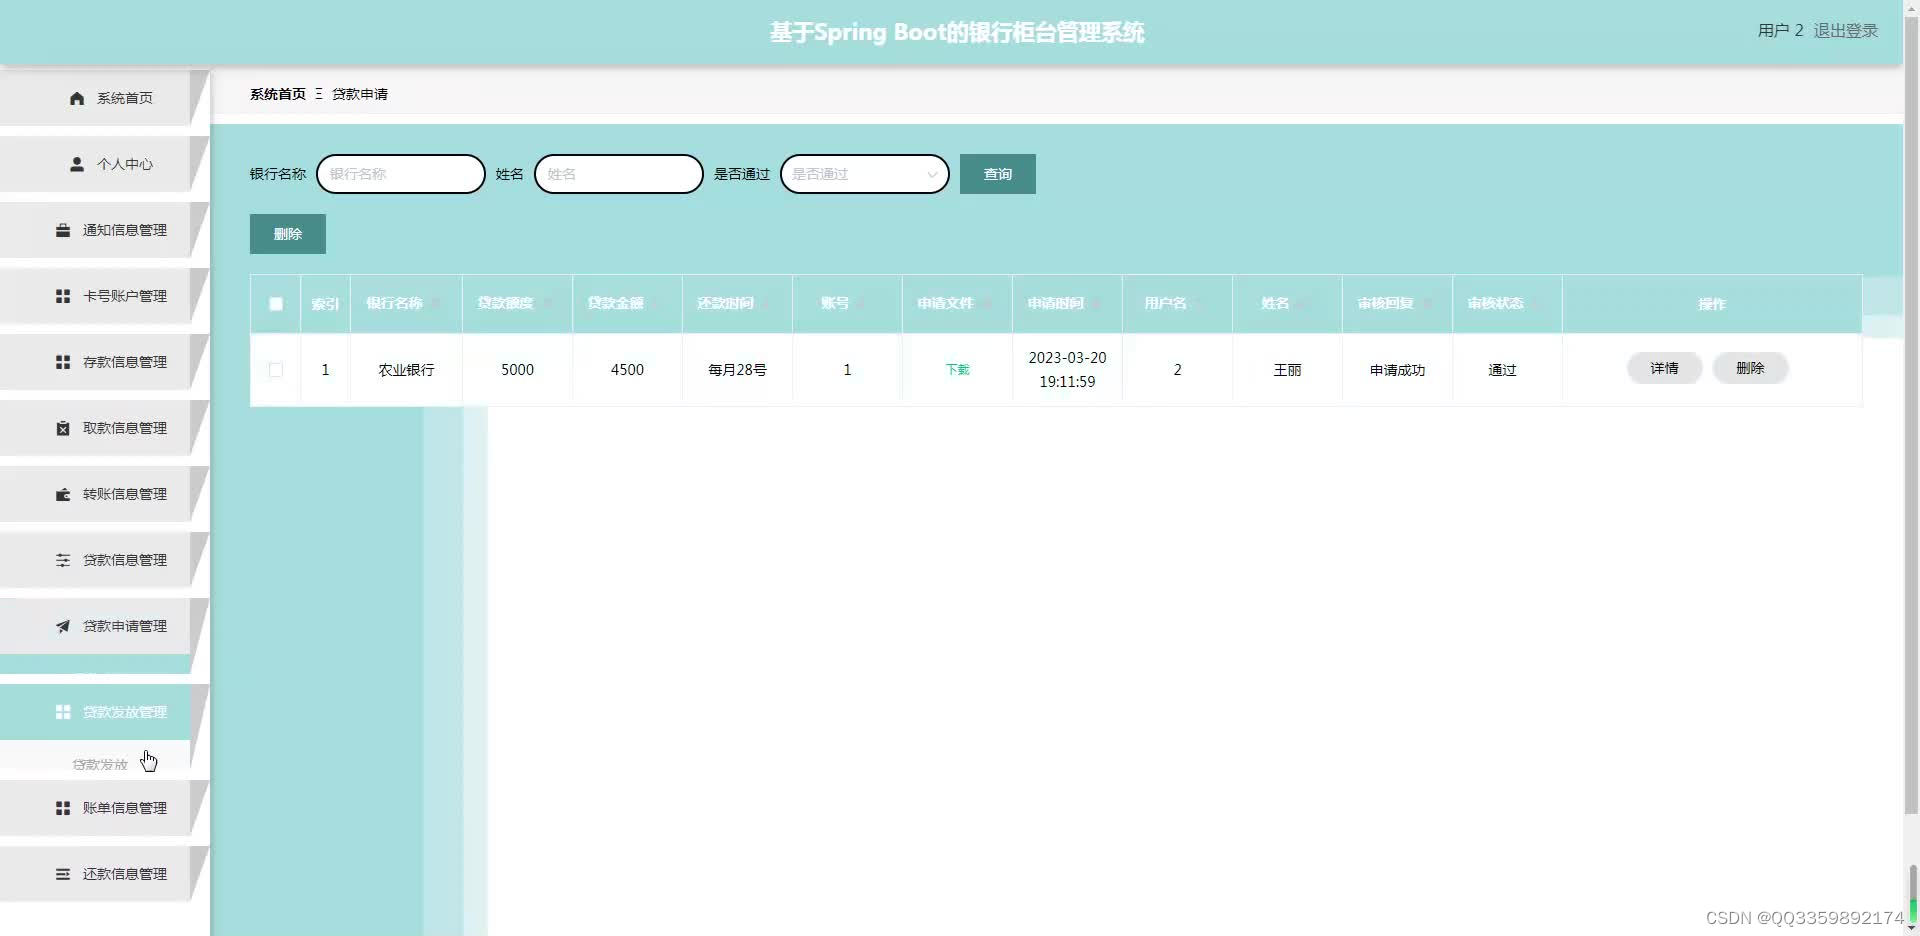The width and height of the screenshot is (1920, 936).
Task: Focus the 银行名称 input field
Action: pyautogui.click(x=401, y=174)
